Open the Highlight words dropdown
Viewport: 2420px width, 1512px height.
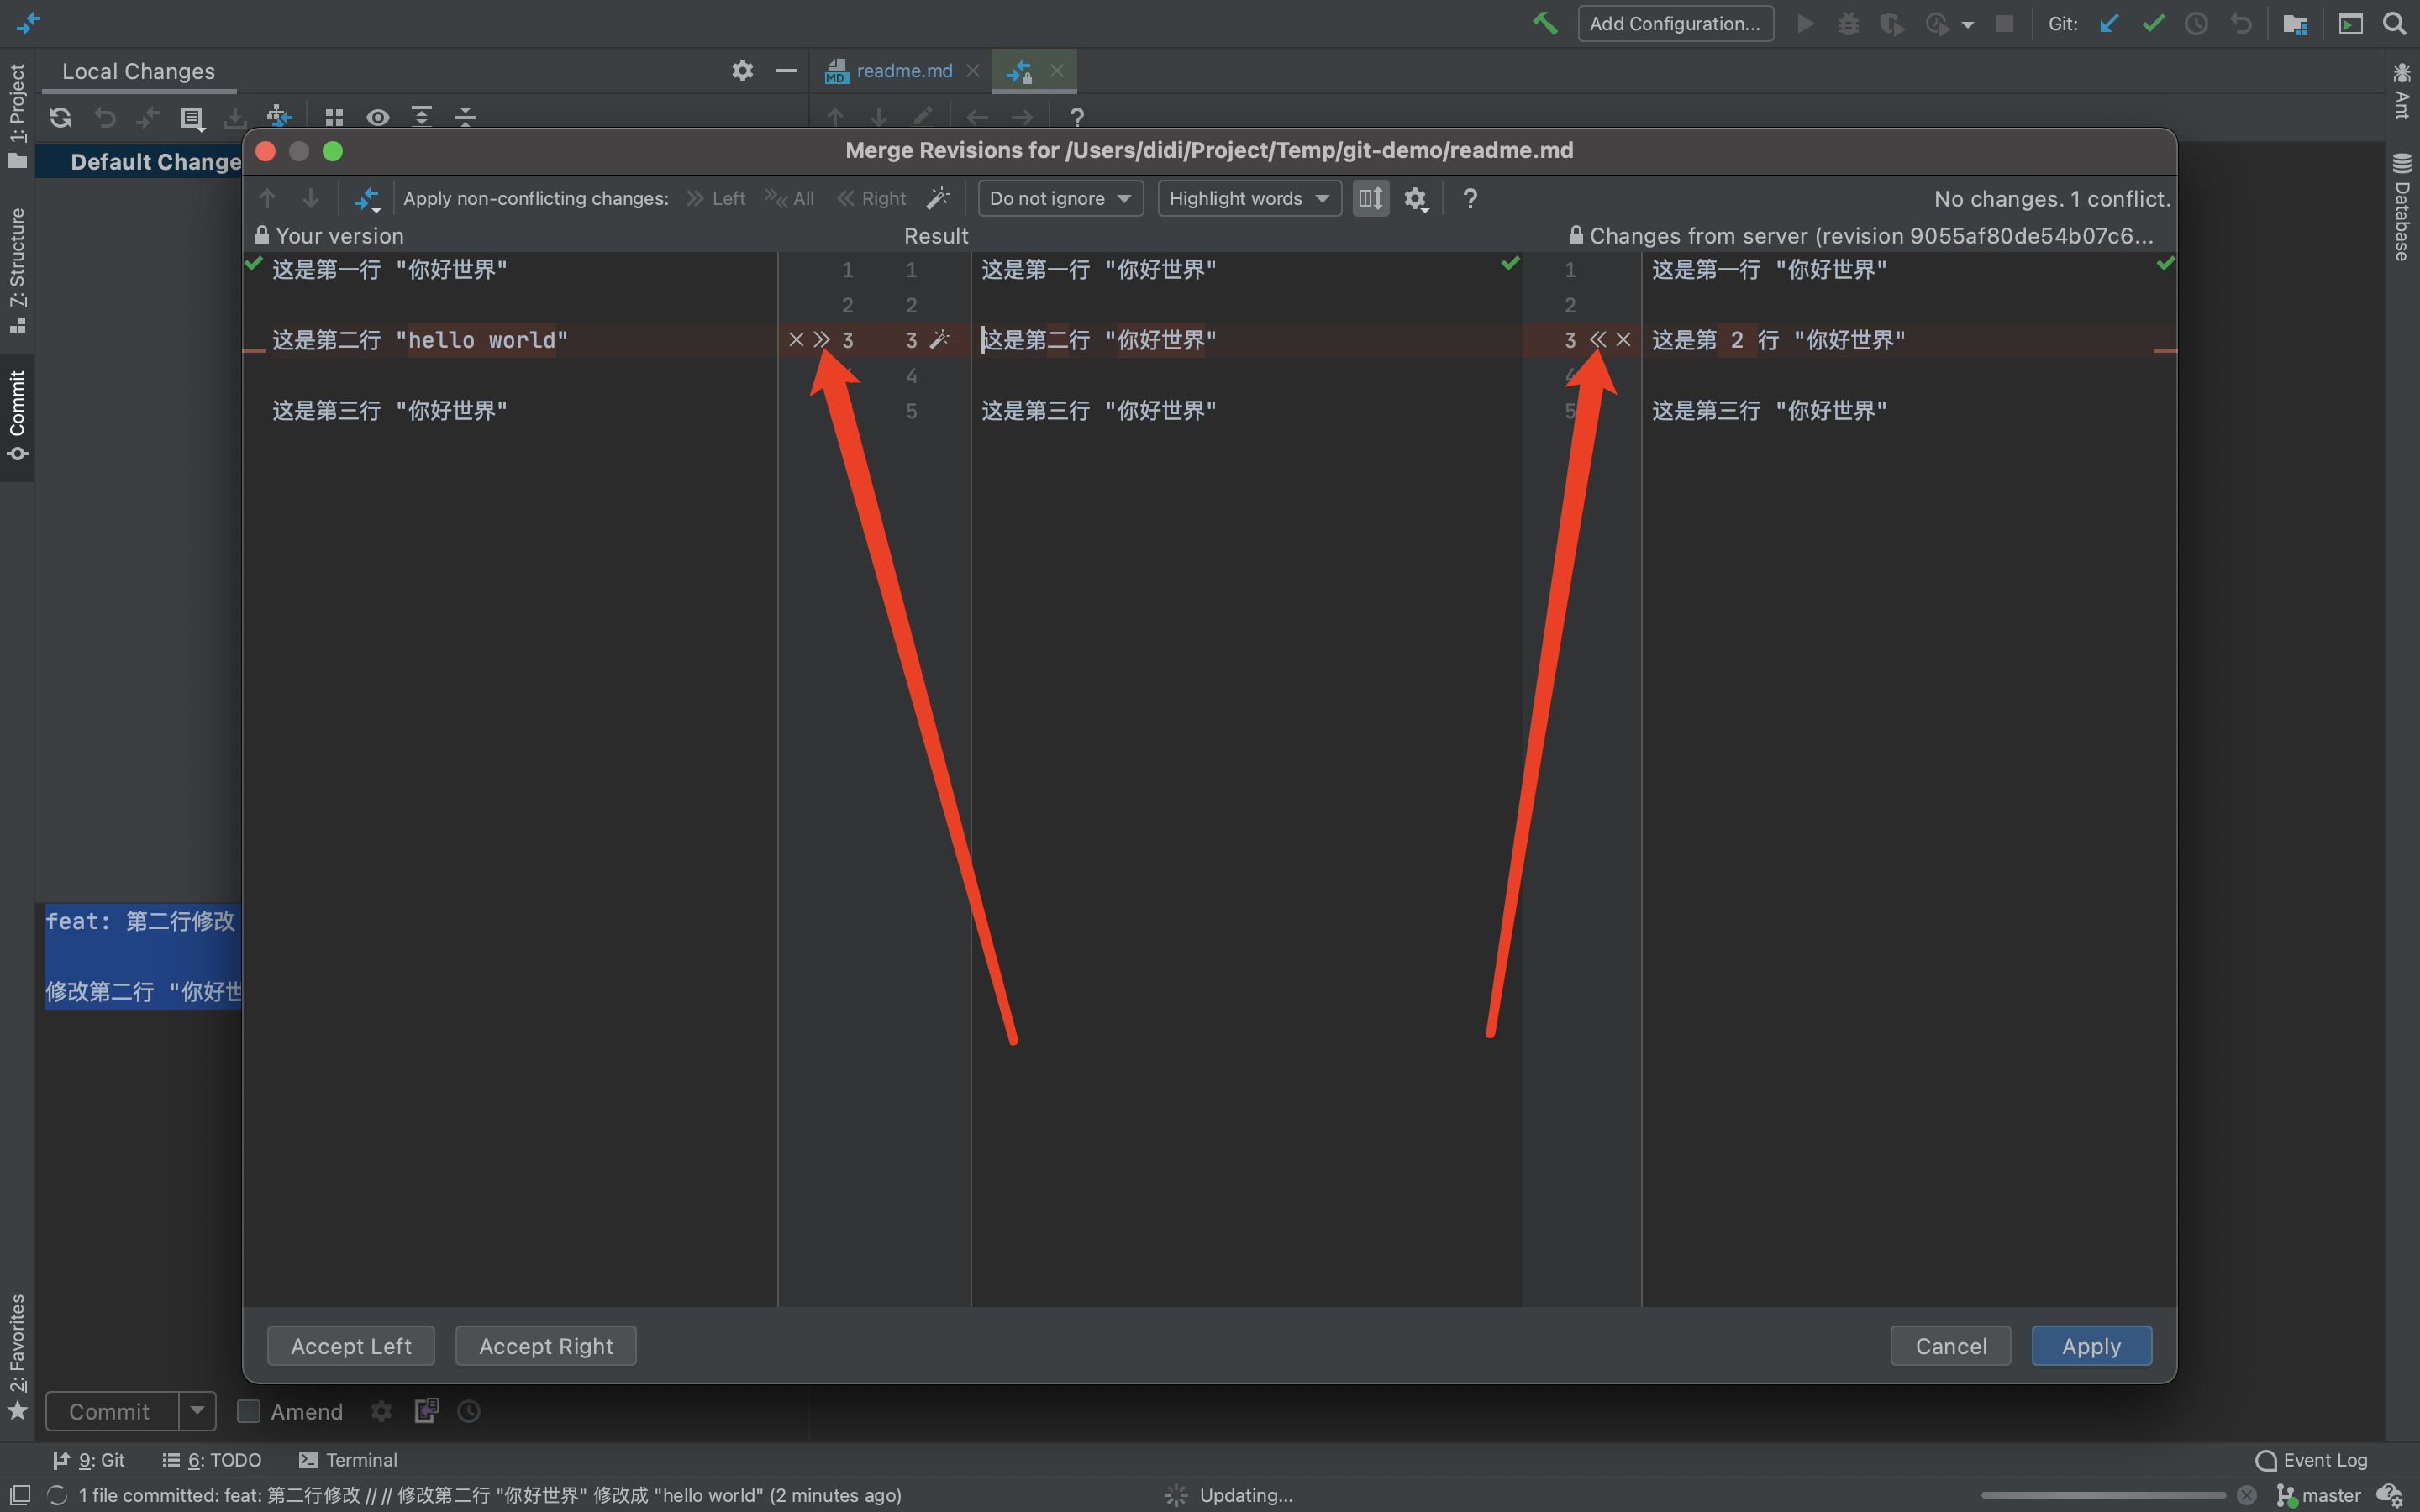[x=1248, y=198]
